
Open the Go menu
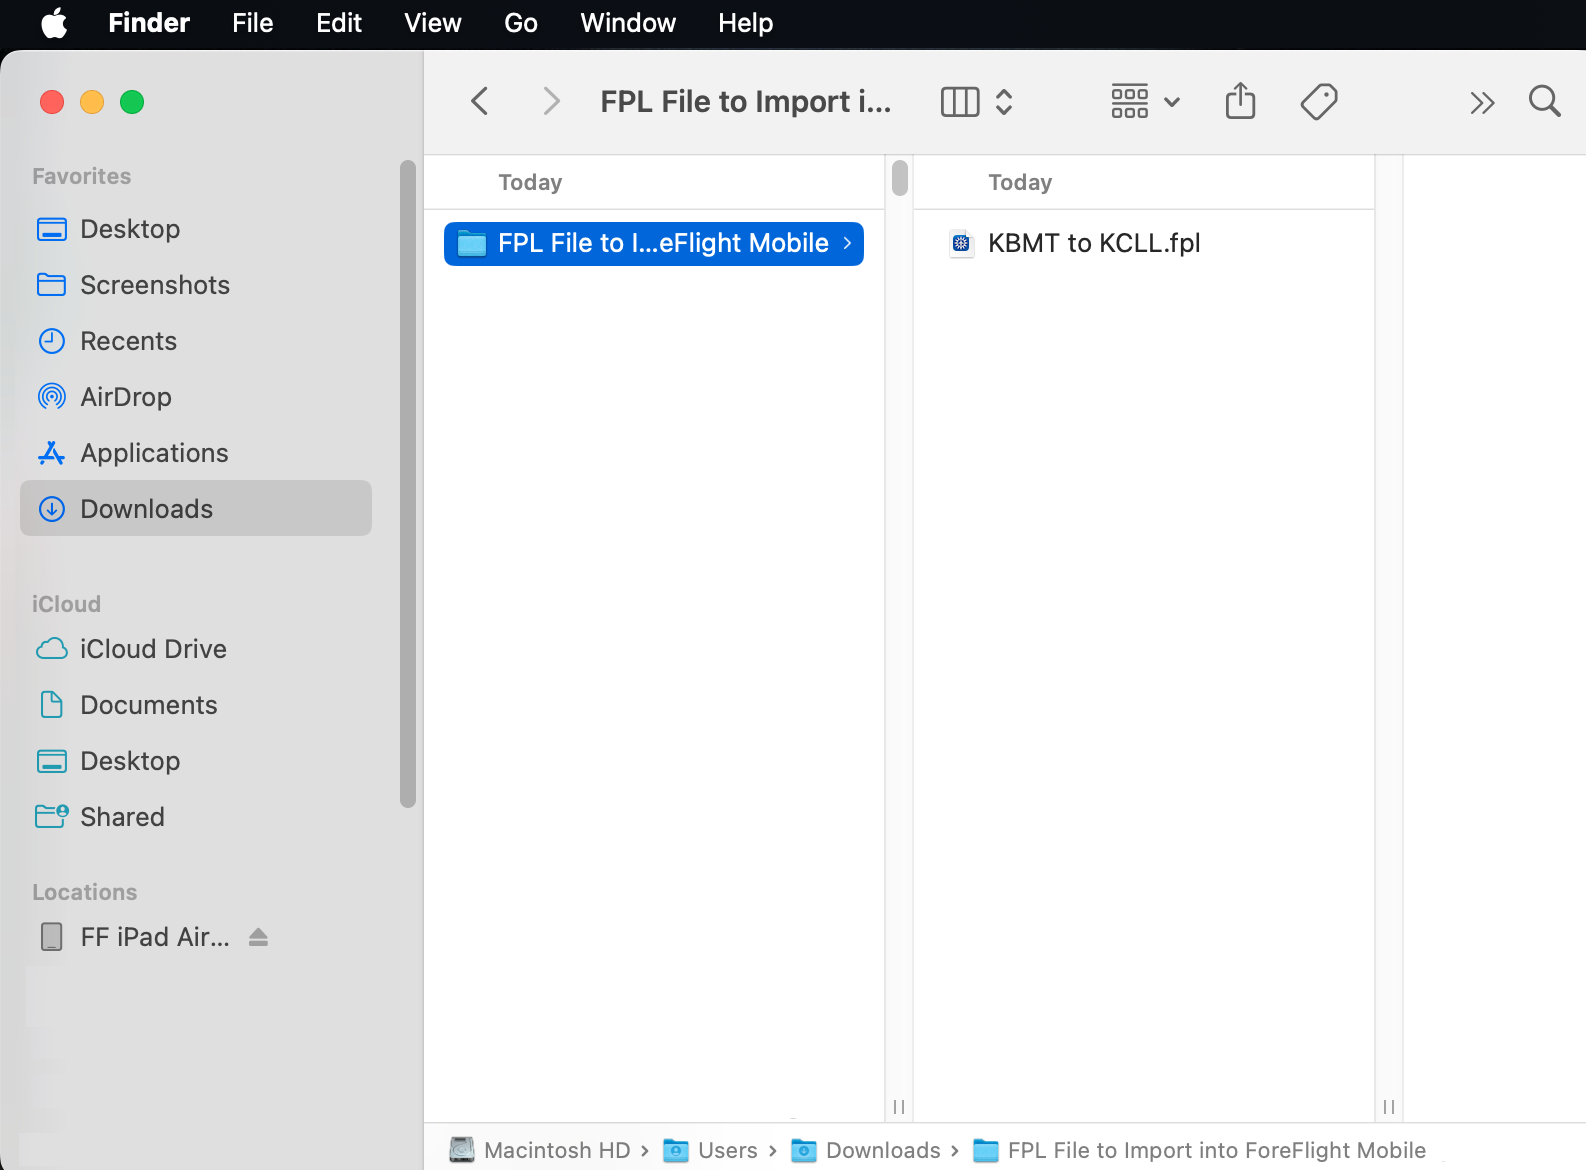tap(521, 23)
